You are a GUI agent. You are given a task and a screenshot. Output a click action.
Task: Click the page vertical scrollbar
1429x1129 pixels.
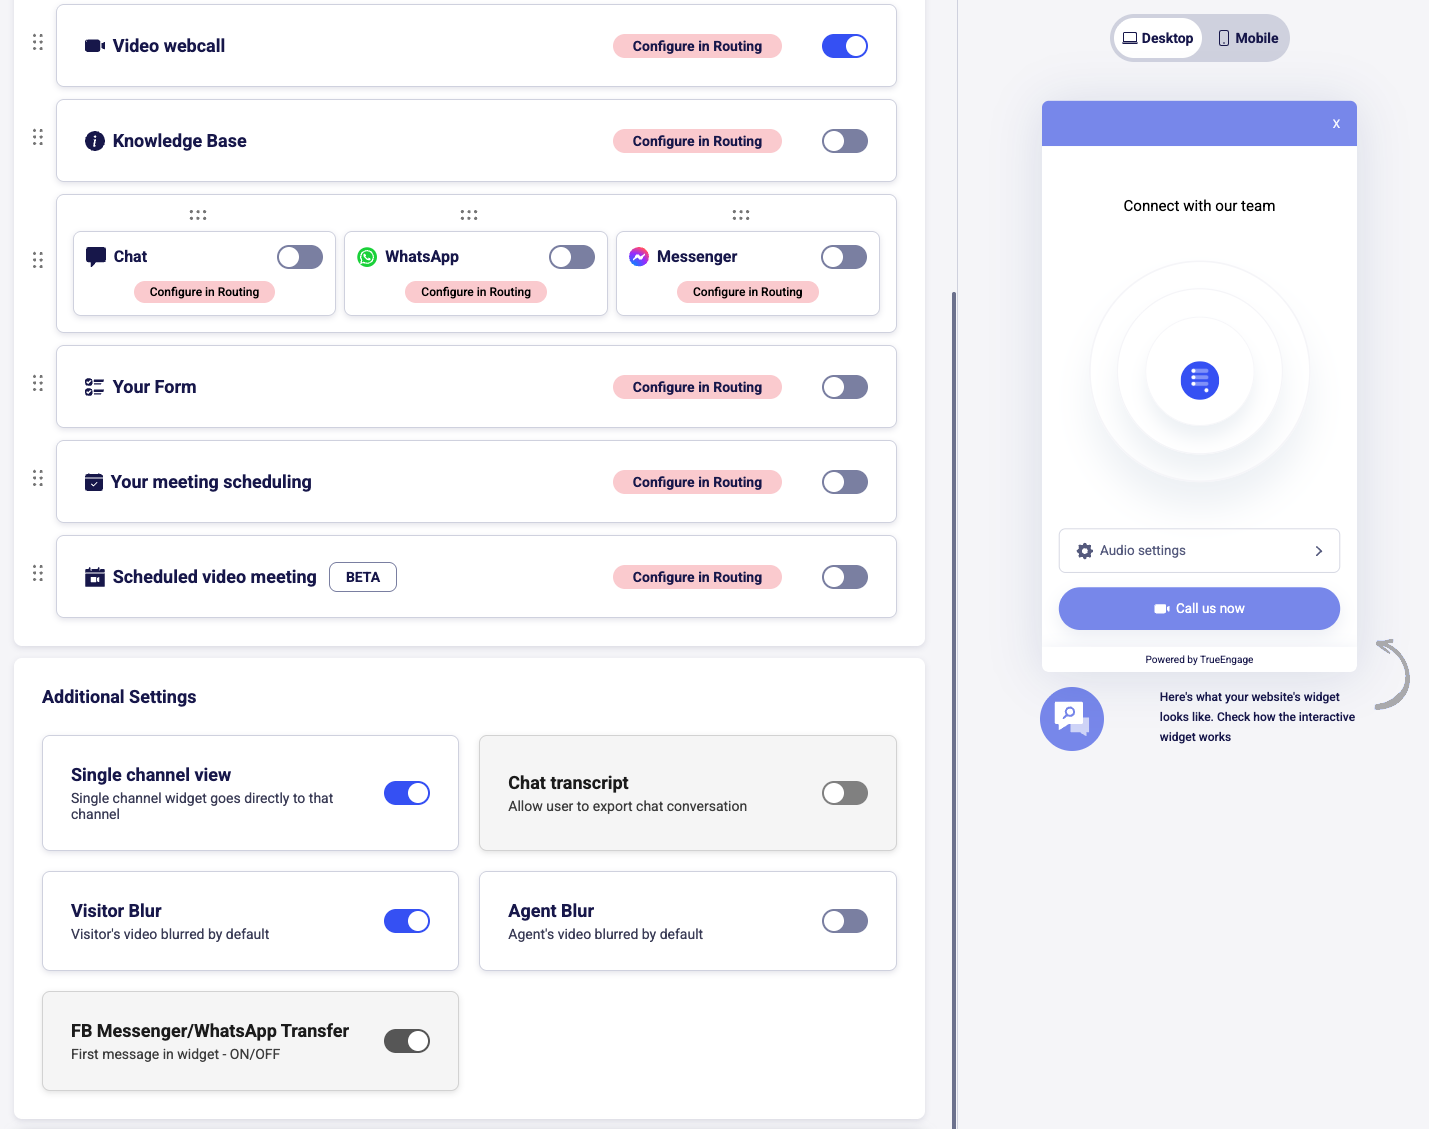(x=954, y=700)
